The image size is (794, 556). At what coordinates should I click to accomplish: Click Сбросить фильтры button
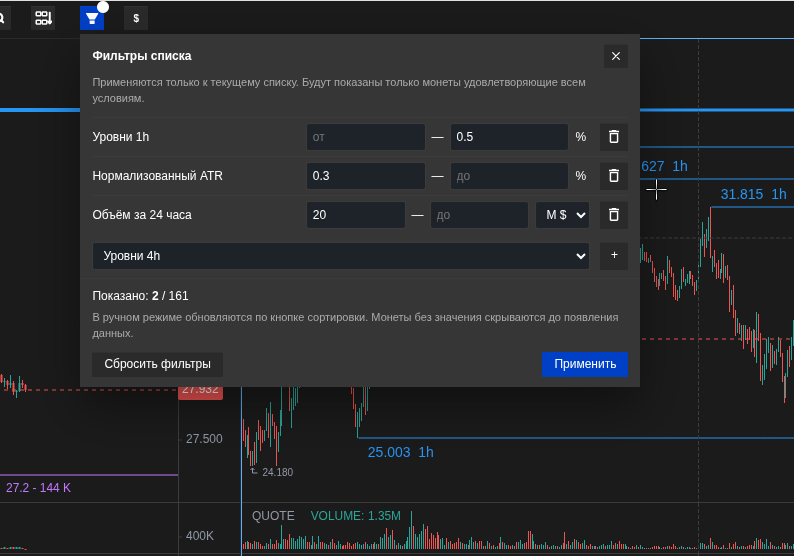pyautogui.click(x=157, y=364)
